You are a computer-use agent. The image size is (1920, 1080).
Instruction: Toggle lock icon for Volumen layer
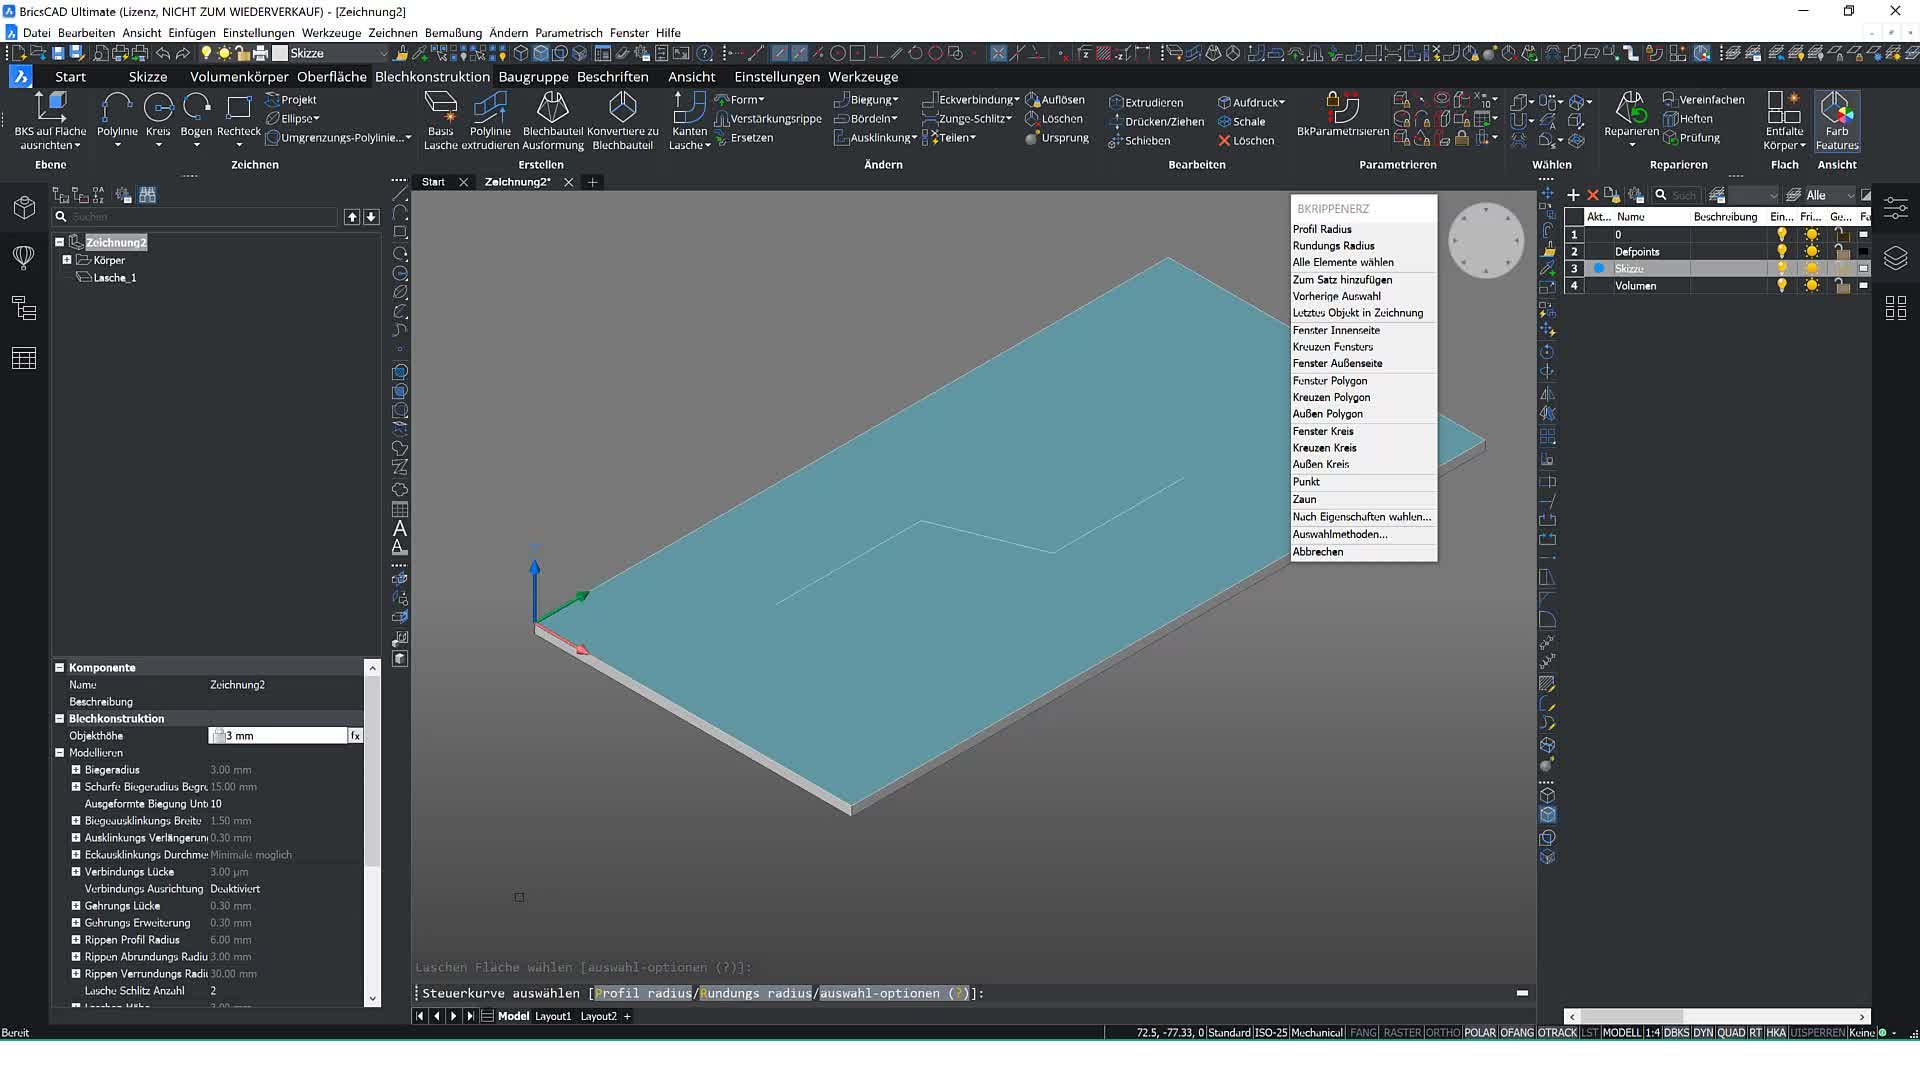[x=1841, y=286]
